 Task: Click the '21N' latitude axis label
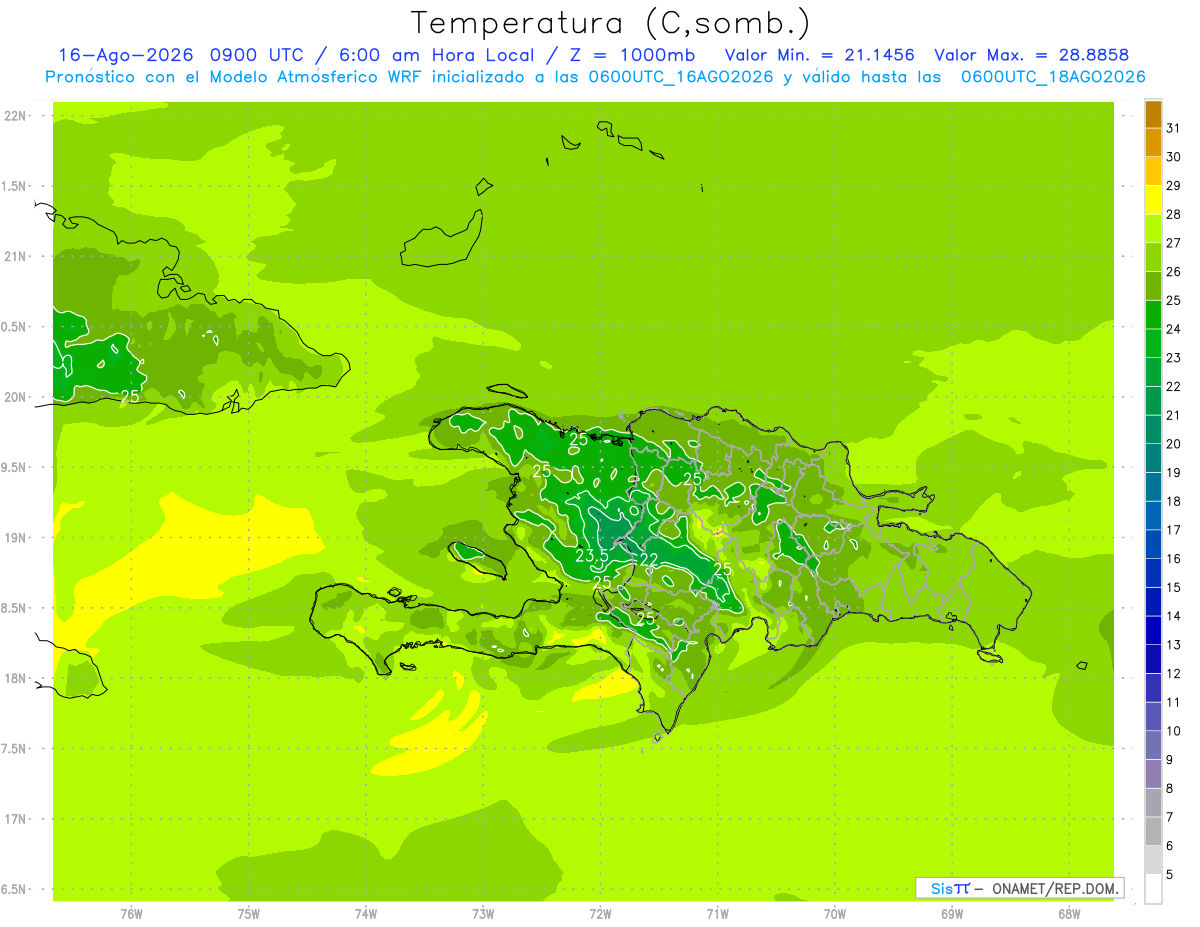[15, 257]
